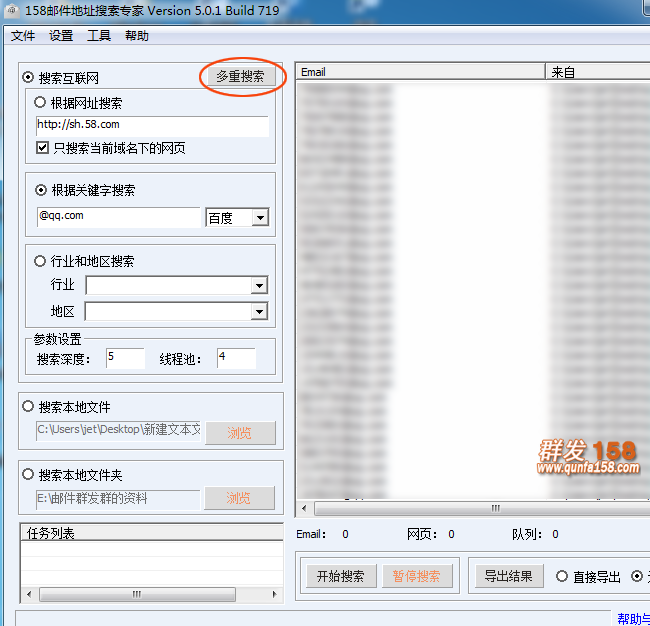Select the 搜索互联网 radio button

pos(28,77)
